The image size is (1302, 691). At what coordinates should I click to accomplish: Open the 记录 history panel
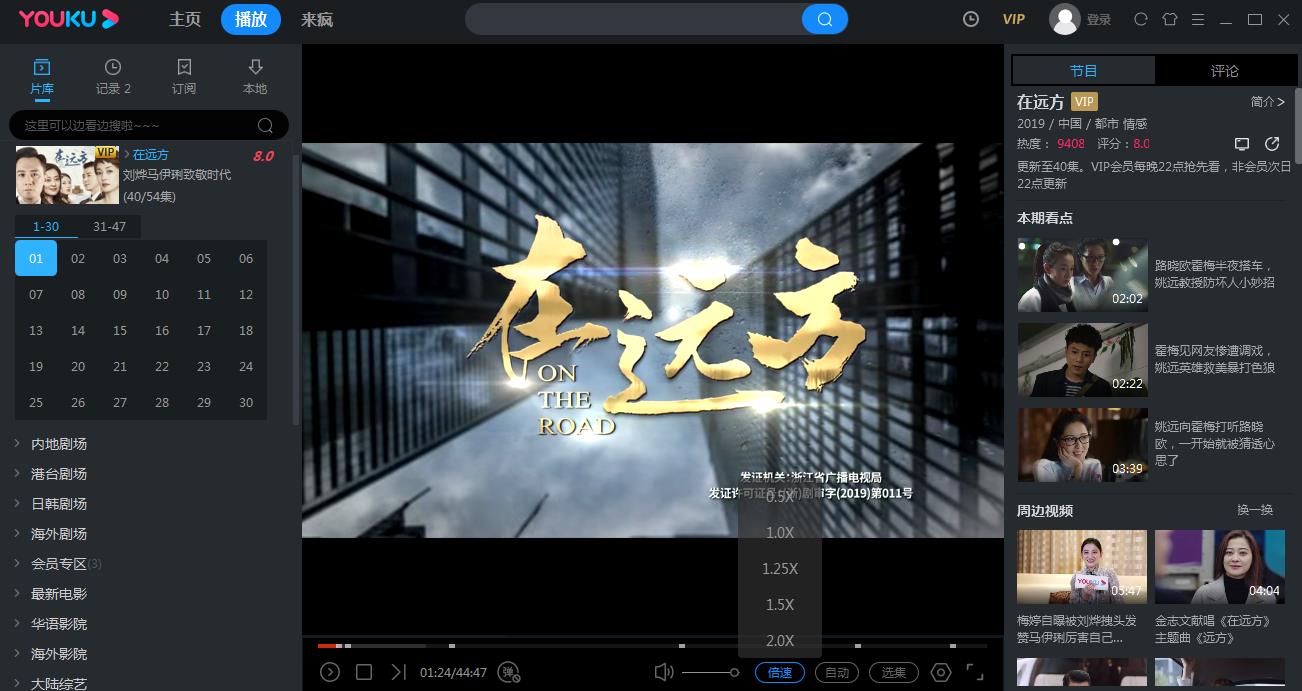tap(113, 77)
